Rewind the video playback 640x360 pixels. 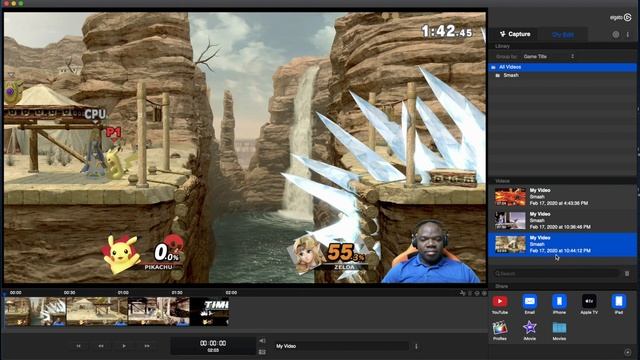(x=101, y=346)
